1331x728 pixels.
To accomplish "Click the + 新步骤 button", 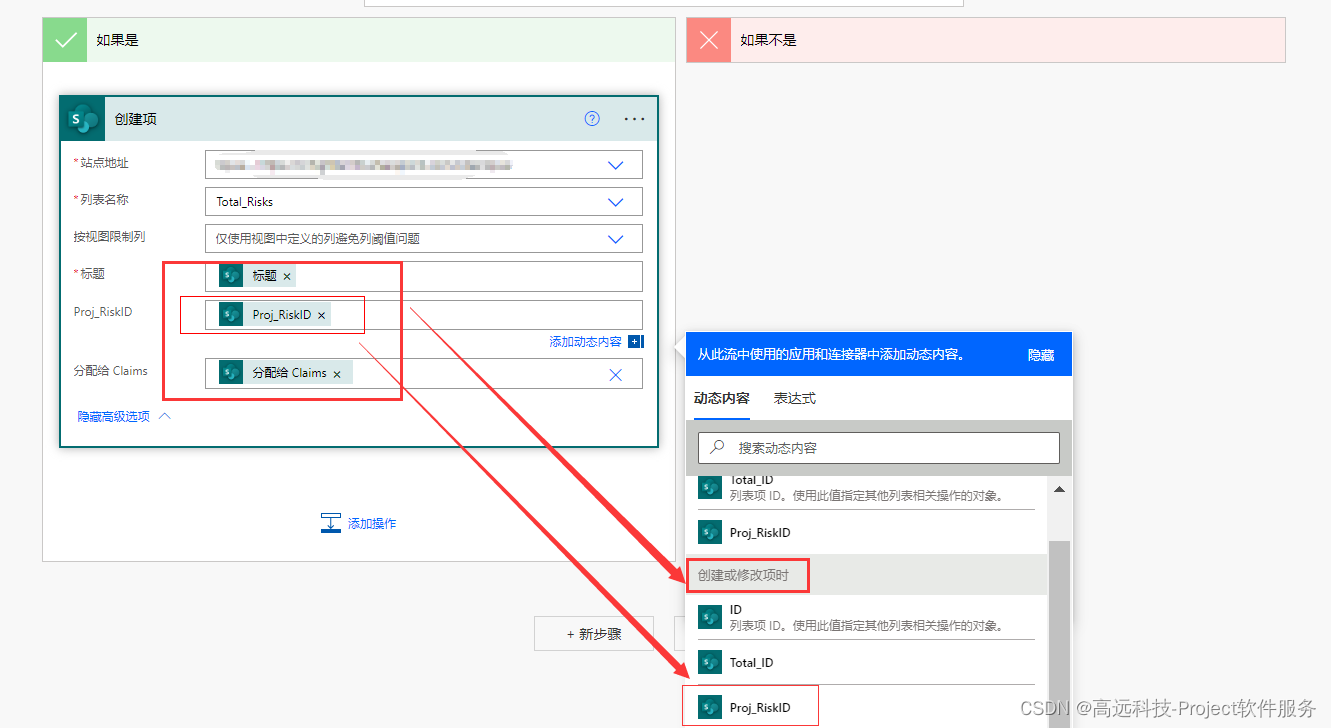I will coord(593,633).
